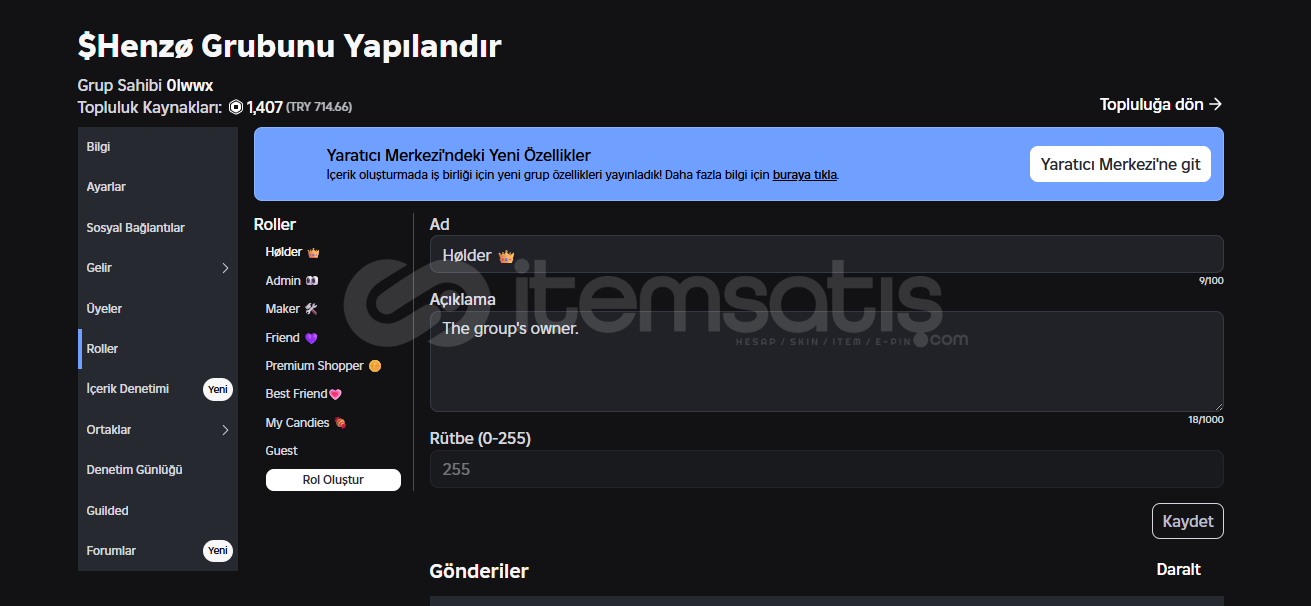Select the Hølder role with crown emoji
Screen dimensions: 1311x606
click(x=292, y=252)
